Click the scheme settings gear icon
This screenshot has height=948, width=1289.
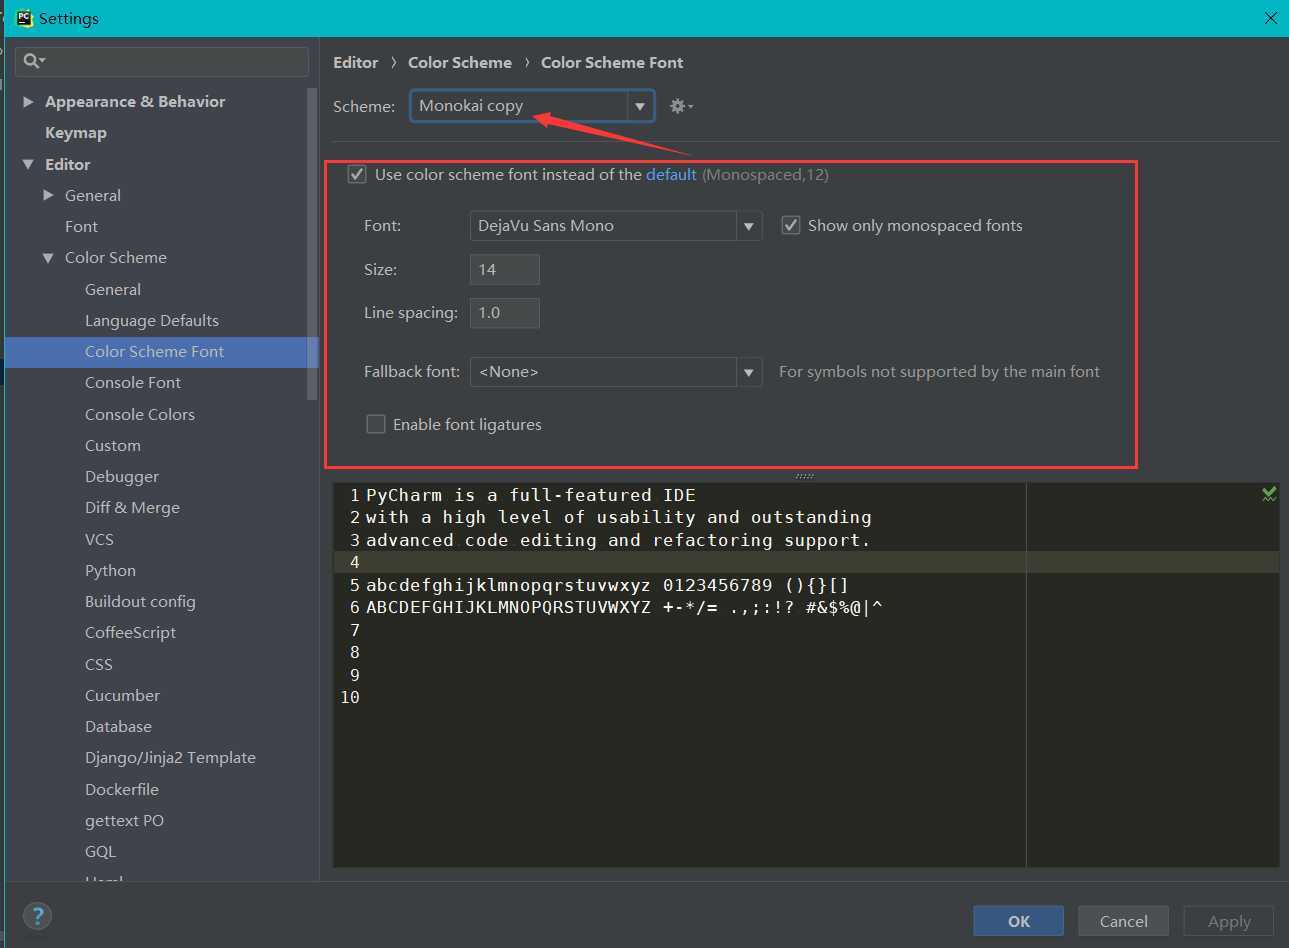679,106
